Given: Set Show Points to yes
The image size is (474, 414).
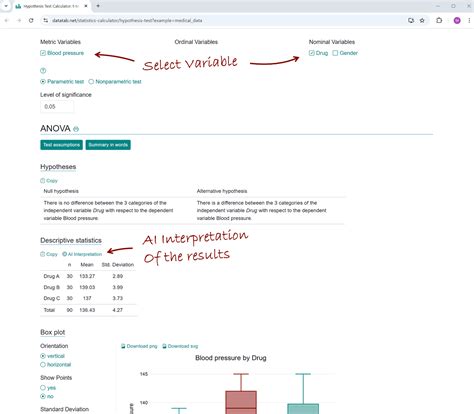Looking at the screenshot, I should pyautogui.click(x=43, y=388).
